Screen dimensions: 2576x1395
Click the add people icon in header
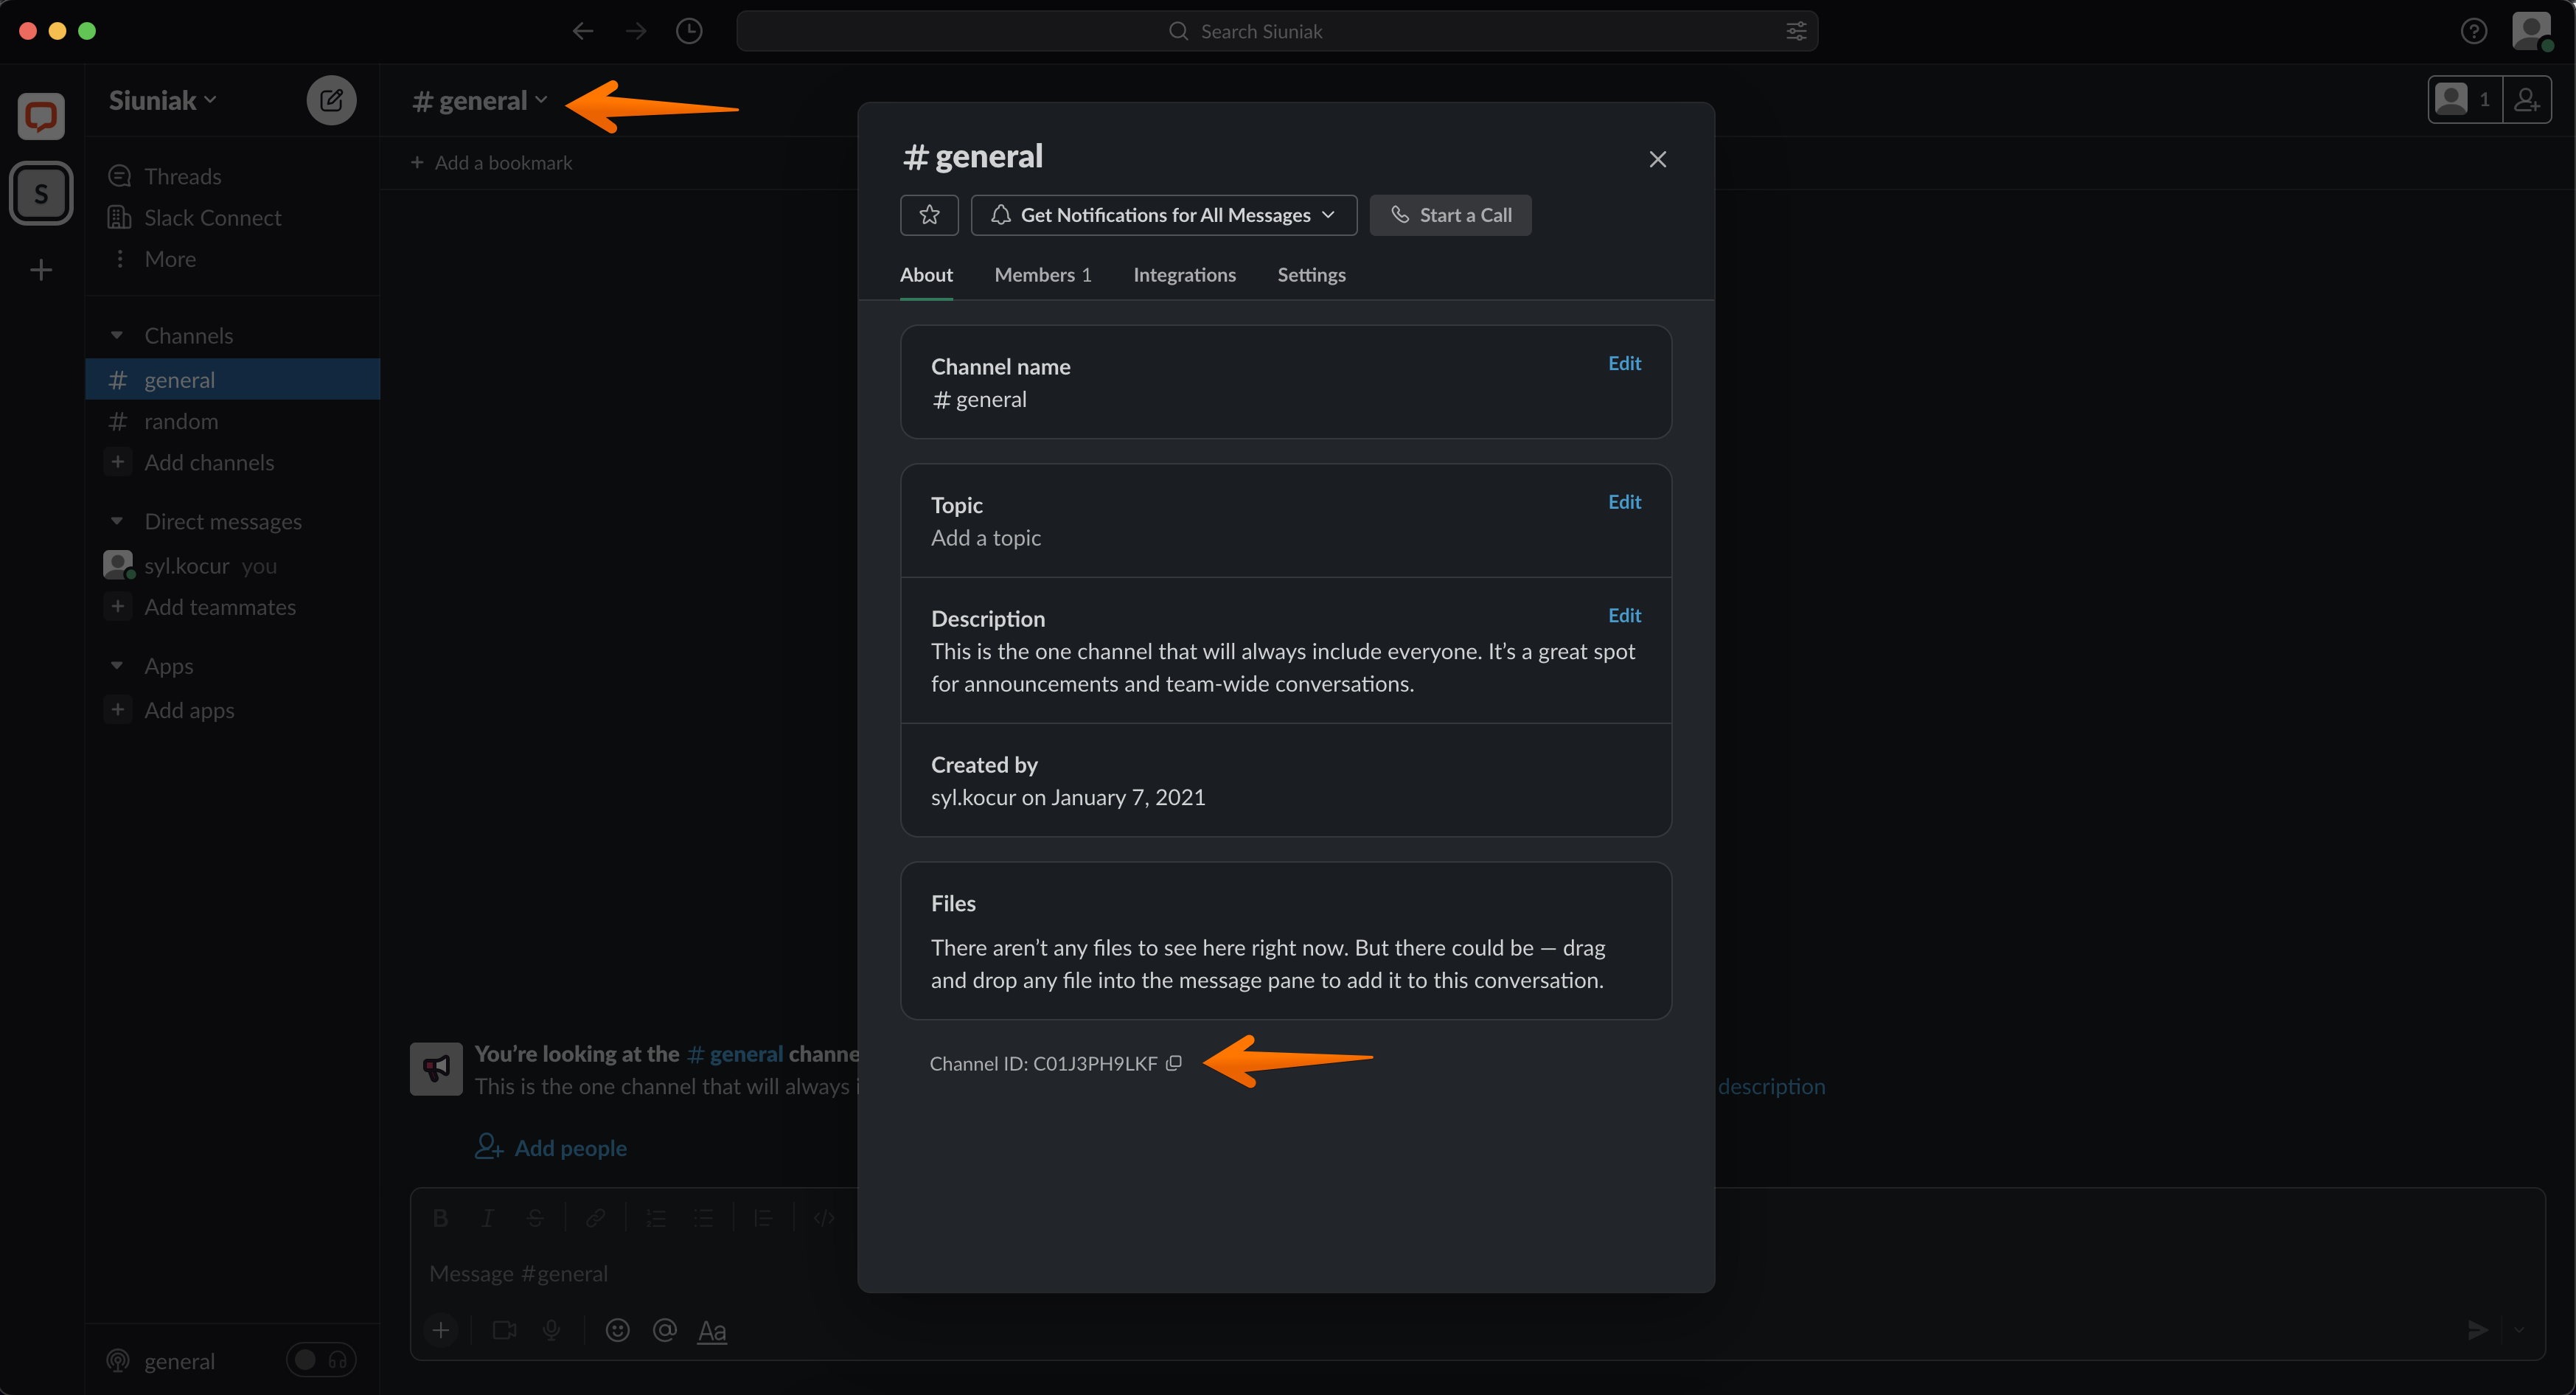click(2527, 100)
